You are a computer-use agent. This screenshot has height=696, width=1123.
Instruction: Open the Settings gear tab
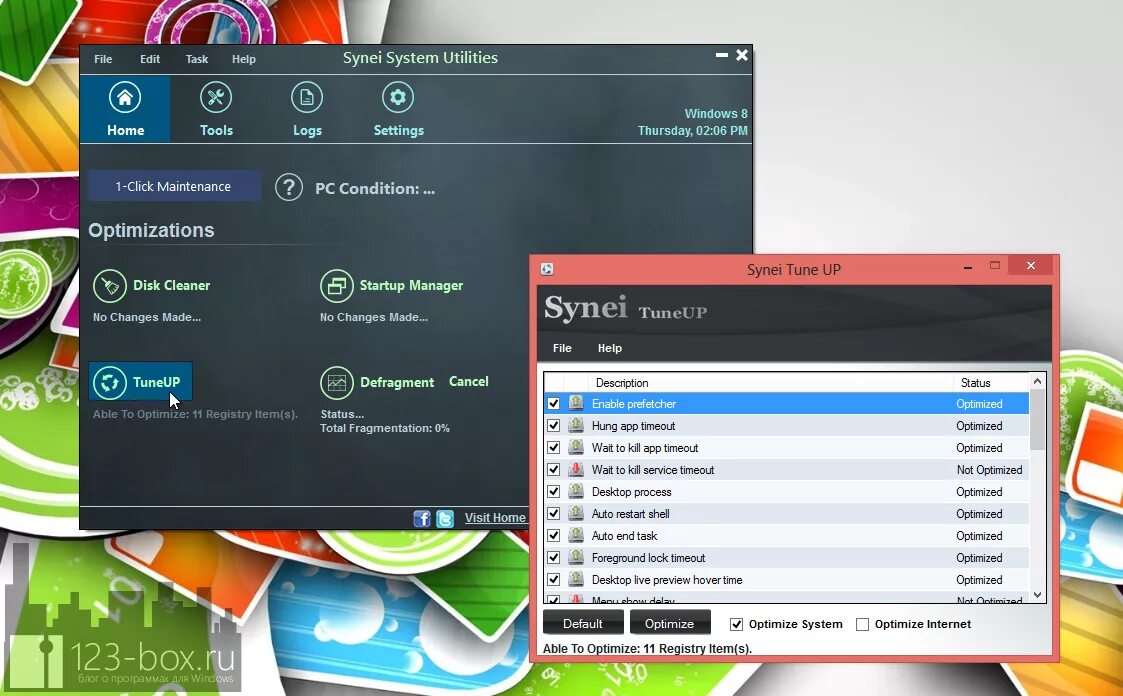pyautogui.click(x=398, y=110)
